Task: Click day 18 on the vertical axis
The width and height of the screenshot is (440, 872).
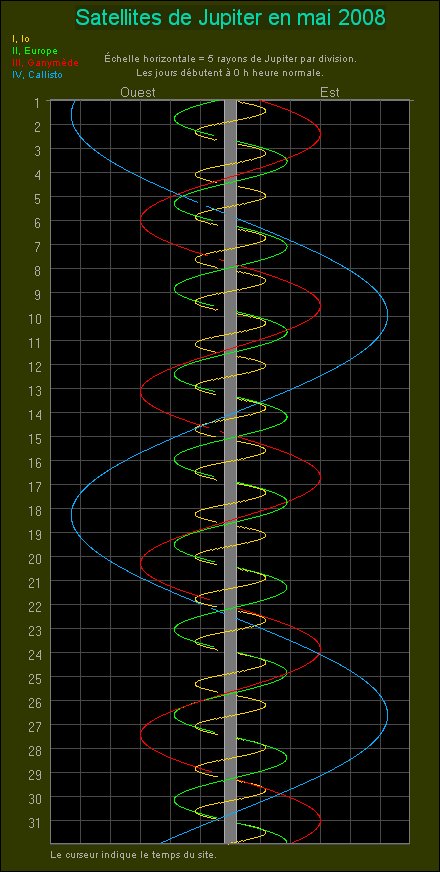Action: tap(34, 509)
